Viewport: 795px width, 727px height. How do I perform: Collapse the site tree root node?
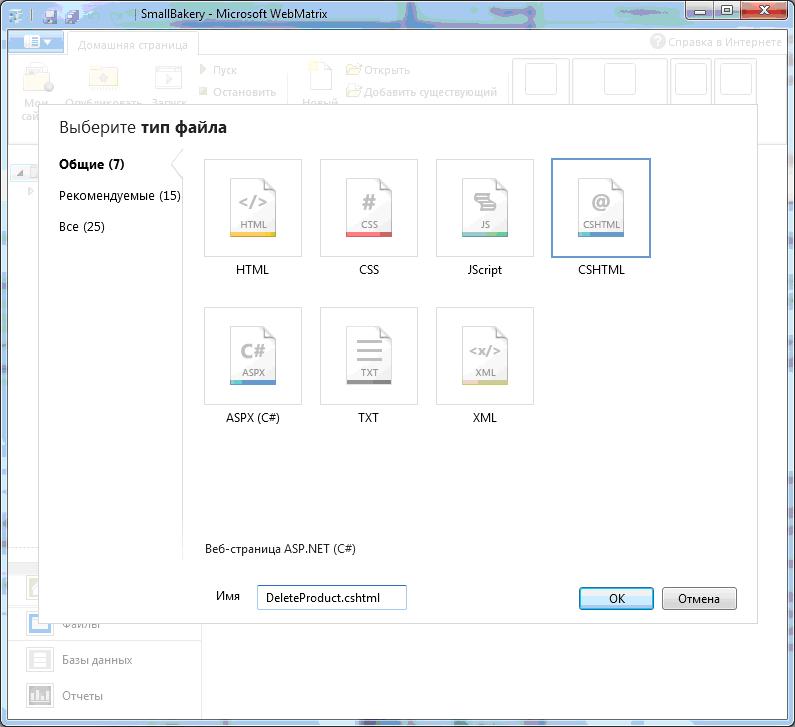(20, 173)
